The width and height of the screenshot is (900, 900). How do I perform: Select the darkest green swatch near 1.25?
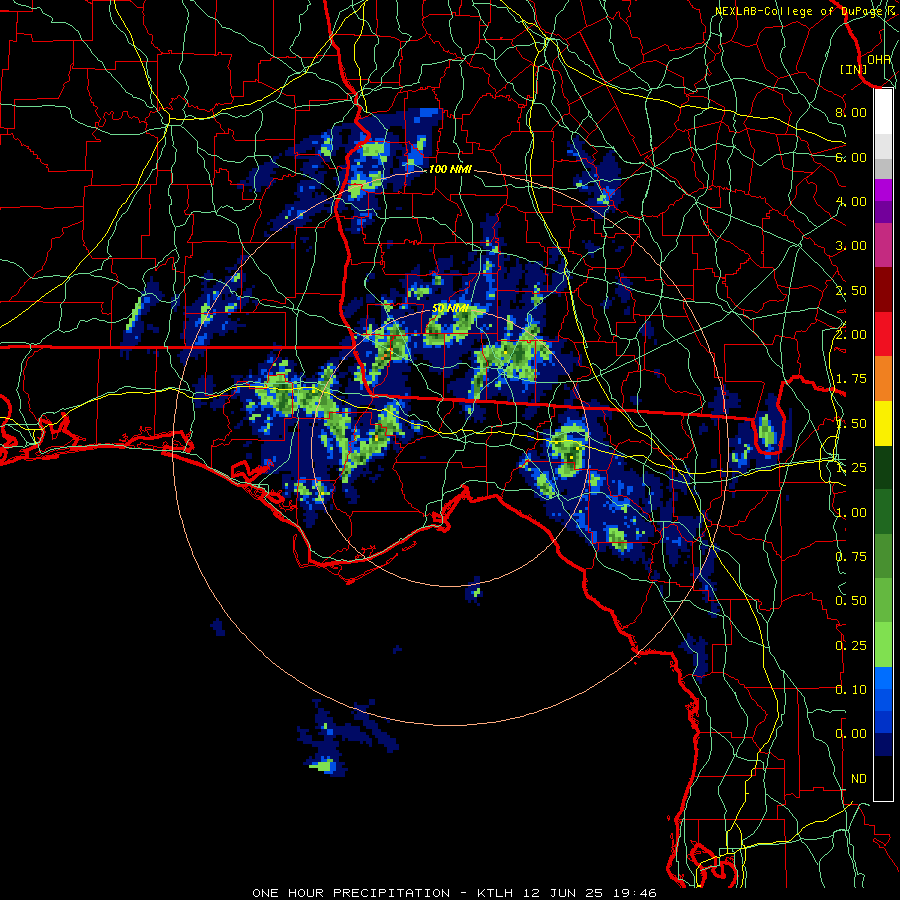click(x=883, y=467)
